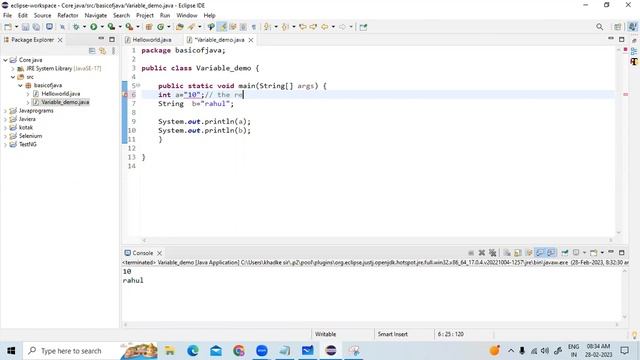Toggle Show Console on standard error change
This screenshot has width=640, height=360.
pyautogui.click(x=551, y=253)
